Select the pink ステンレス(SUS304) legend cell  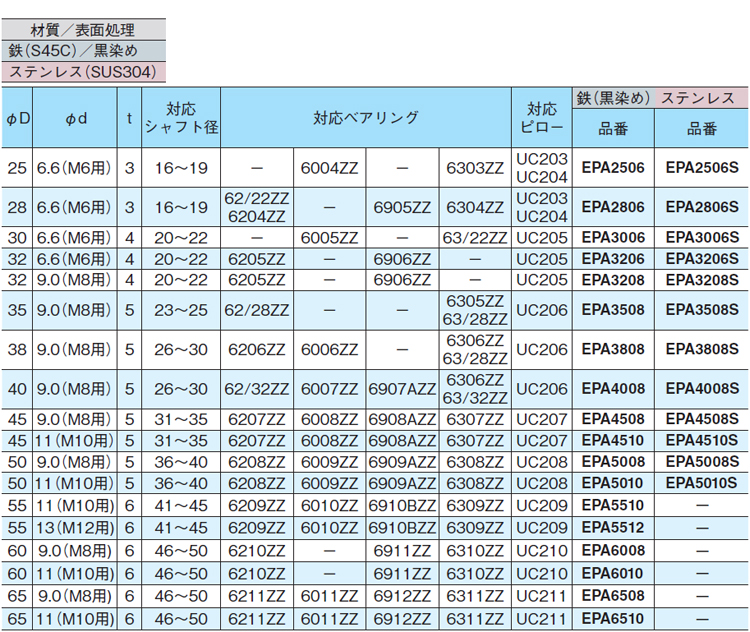[82, 72]
